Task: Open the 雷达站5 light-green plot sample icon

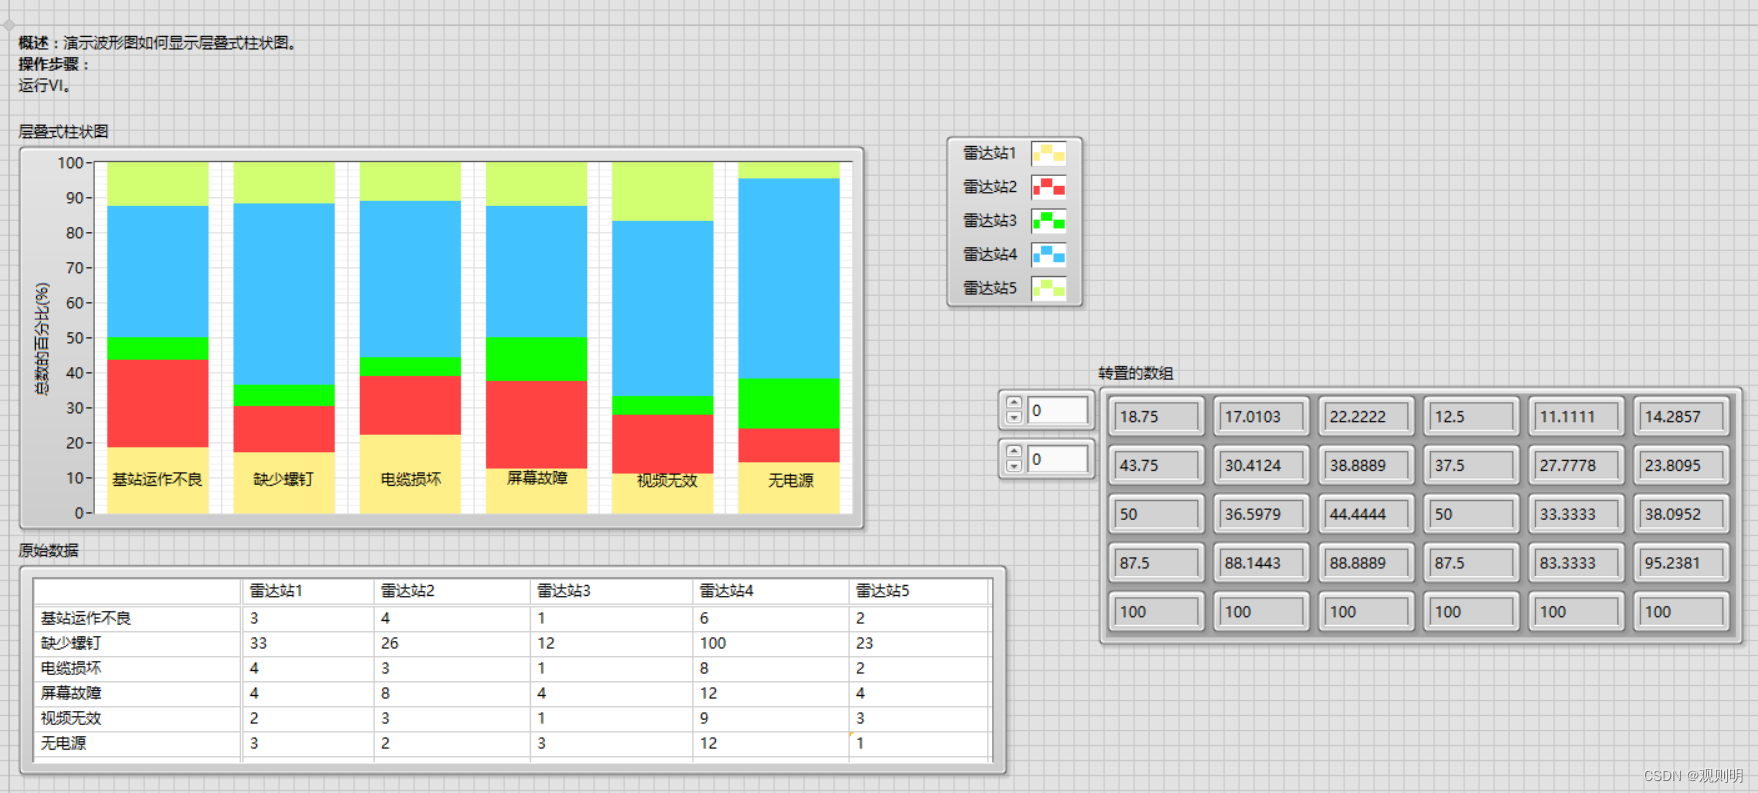Action: pos(1049,289)
